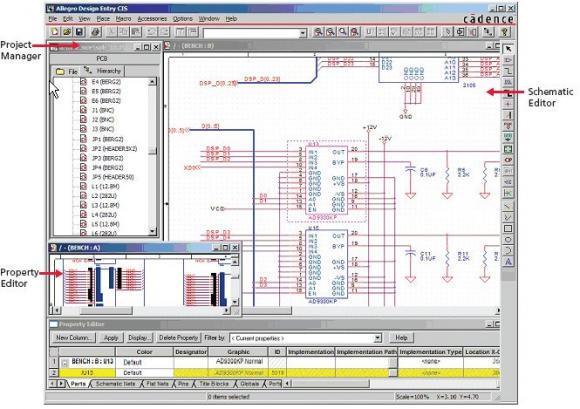The image size is (580, 409).
Task: Click the Implementation Type column header
Action: [x=431, y=352]
